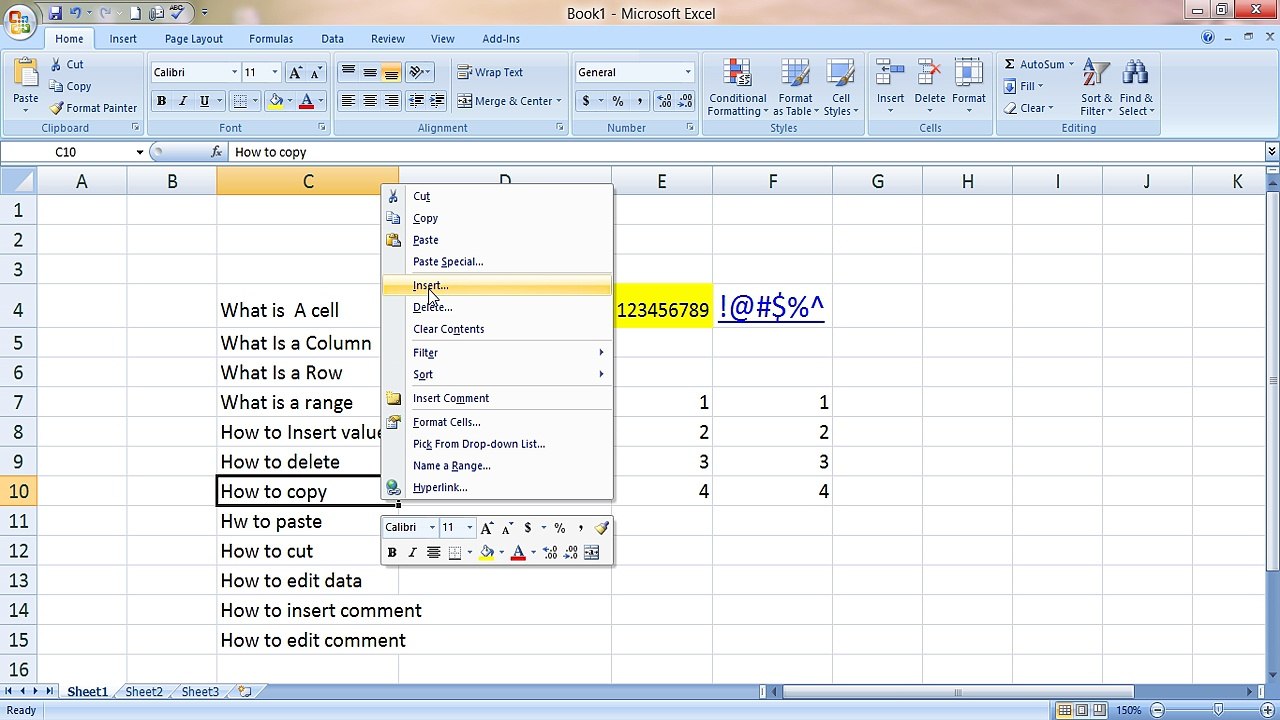
Task: Open ribbon font size 11 dropdown
Action: pyautogui.click(x=275, y=72)
